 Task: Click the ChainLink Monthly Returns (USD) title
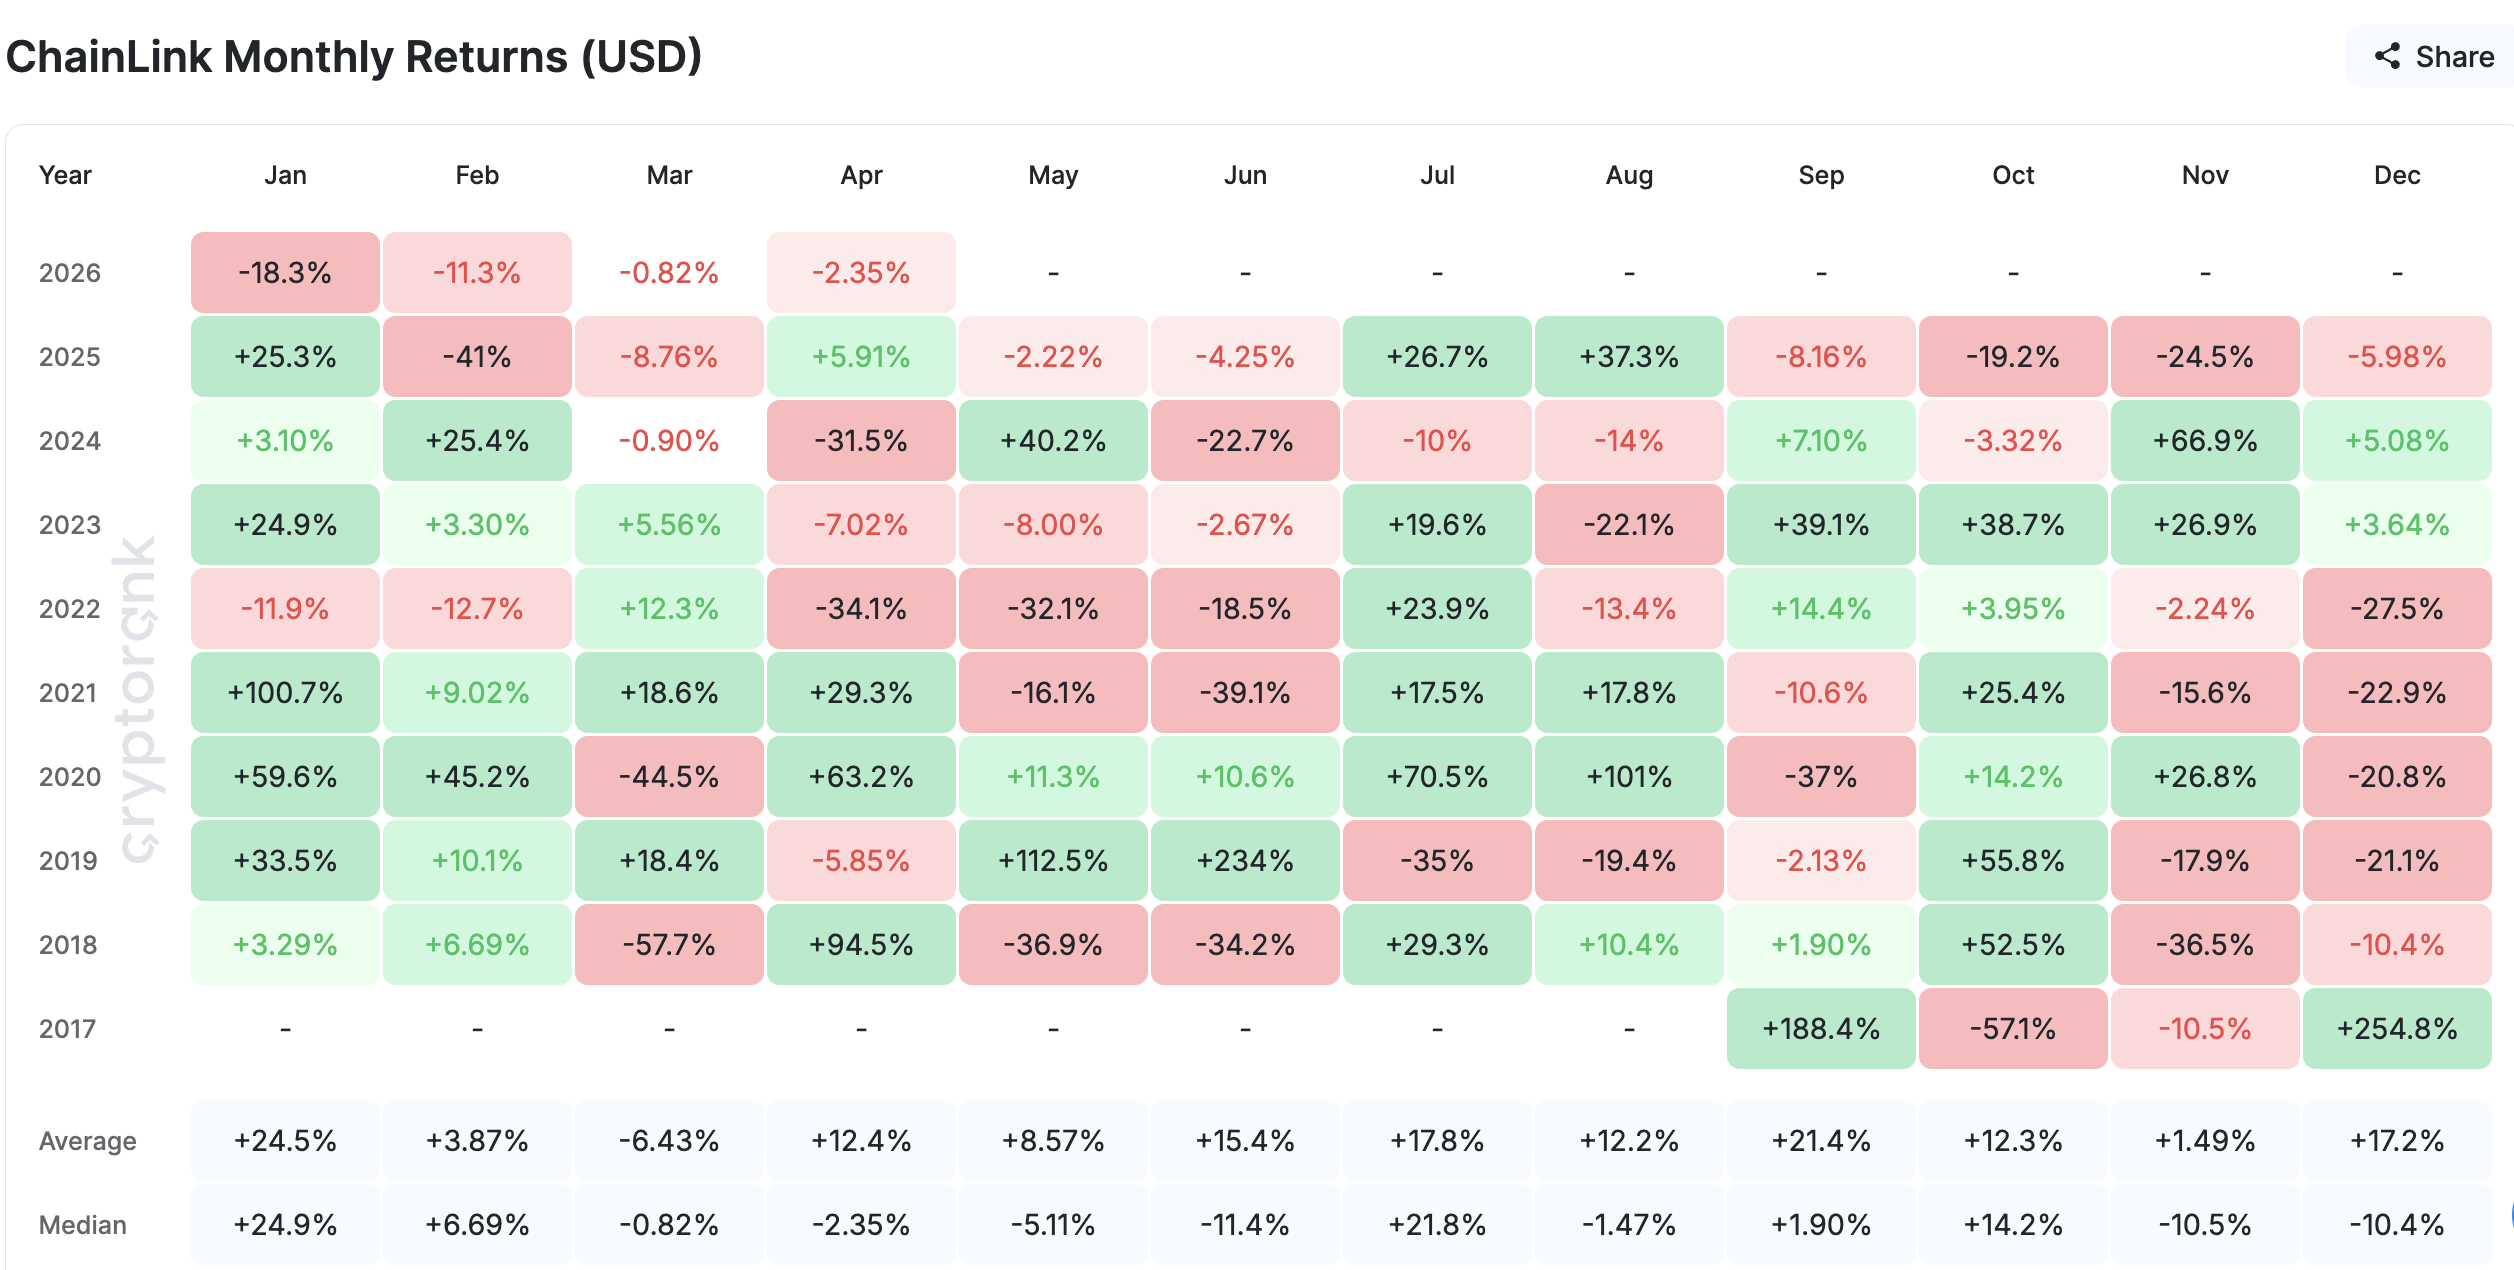tap(354, 56)
